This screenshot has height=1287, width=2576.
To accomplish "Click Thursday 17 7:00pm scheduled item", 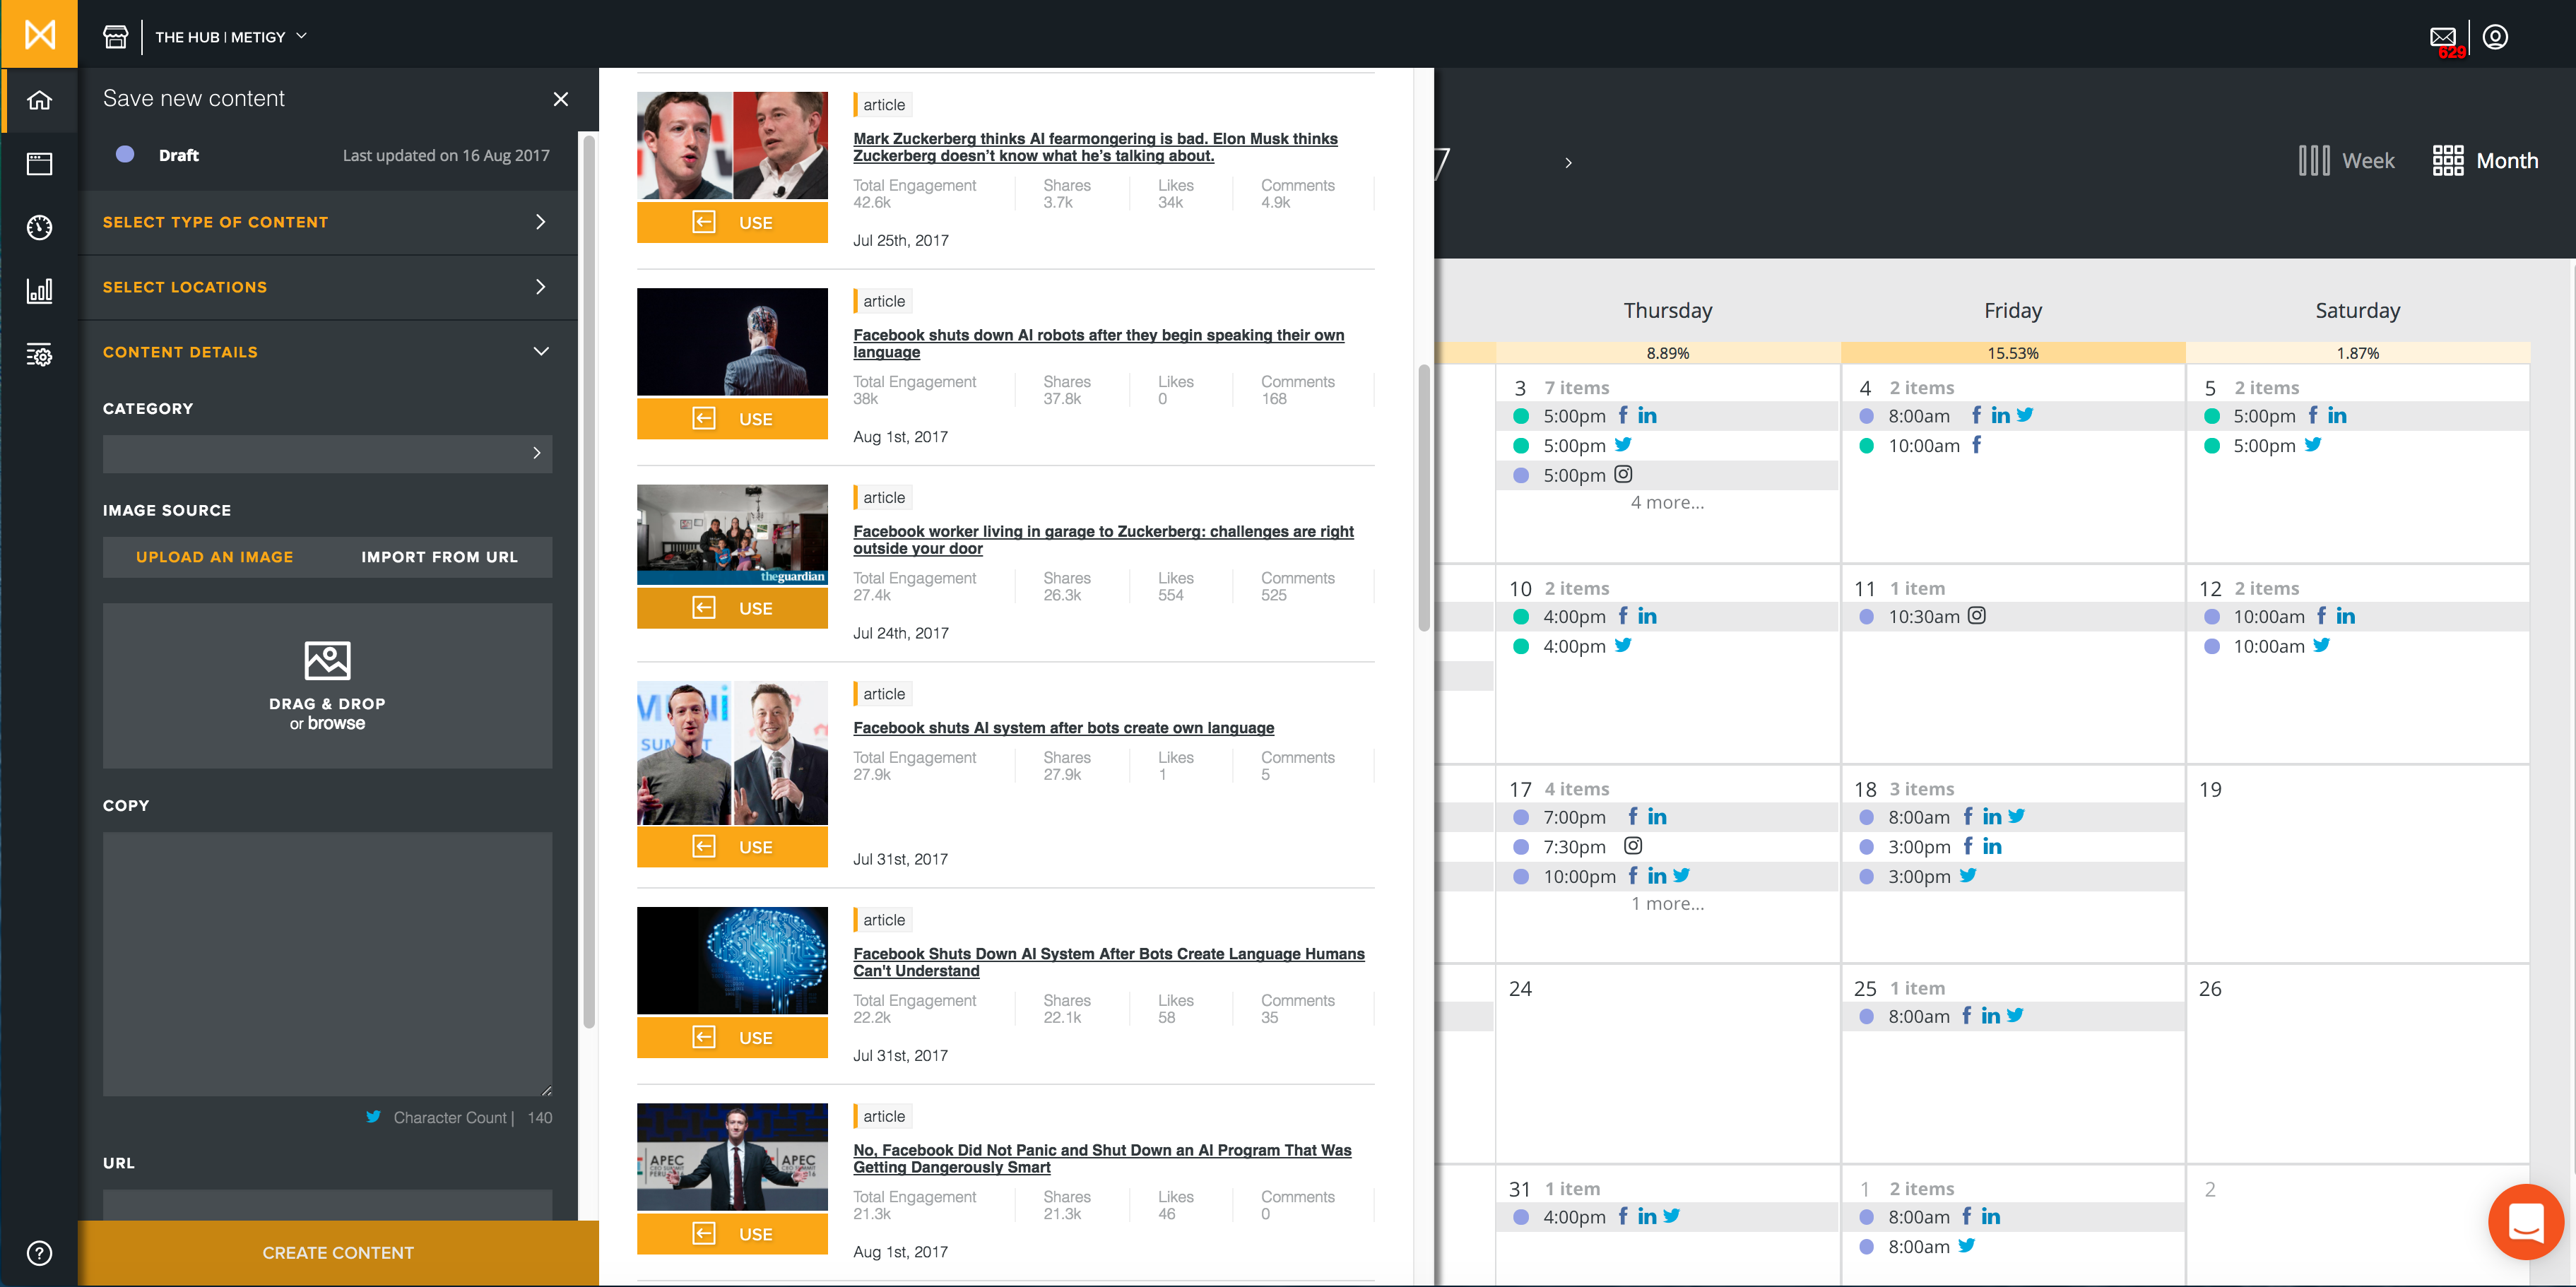I will tap(1667, 817).
